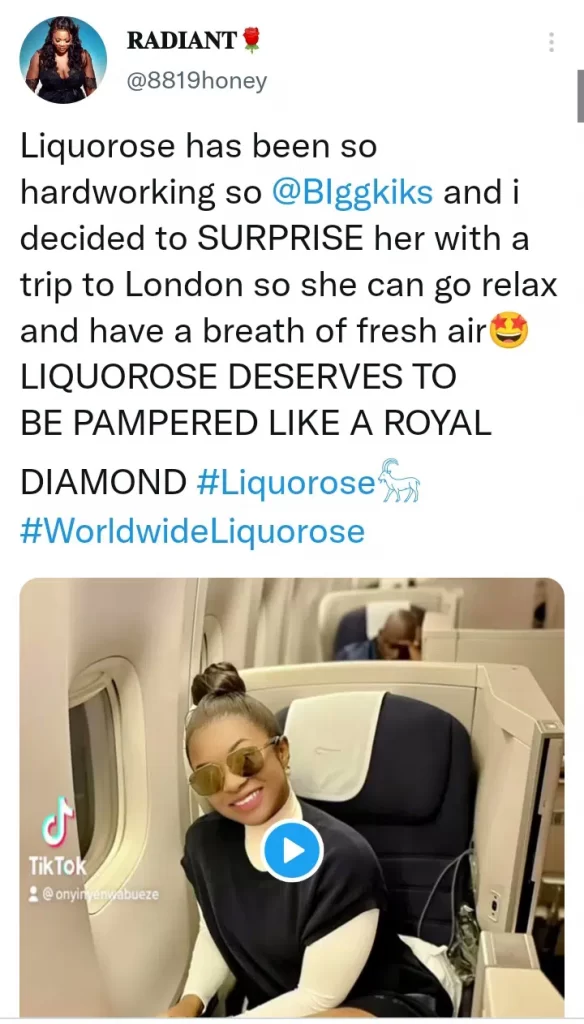
Task: Open the three-dot more options menu
Action: point(551,42)
